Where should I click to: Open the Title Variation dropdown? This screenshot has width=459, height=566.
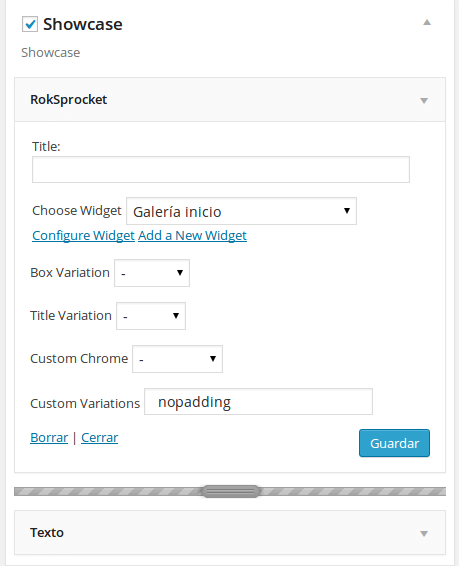click(x=151, y=316)
